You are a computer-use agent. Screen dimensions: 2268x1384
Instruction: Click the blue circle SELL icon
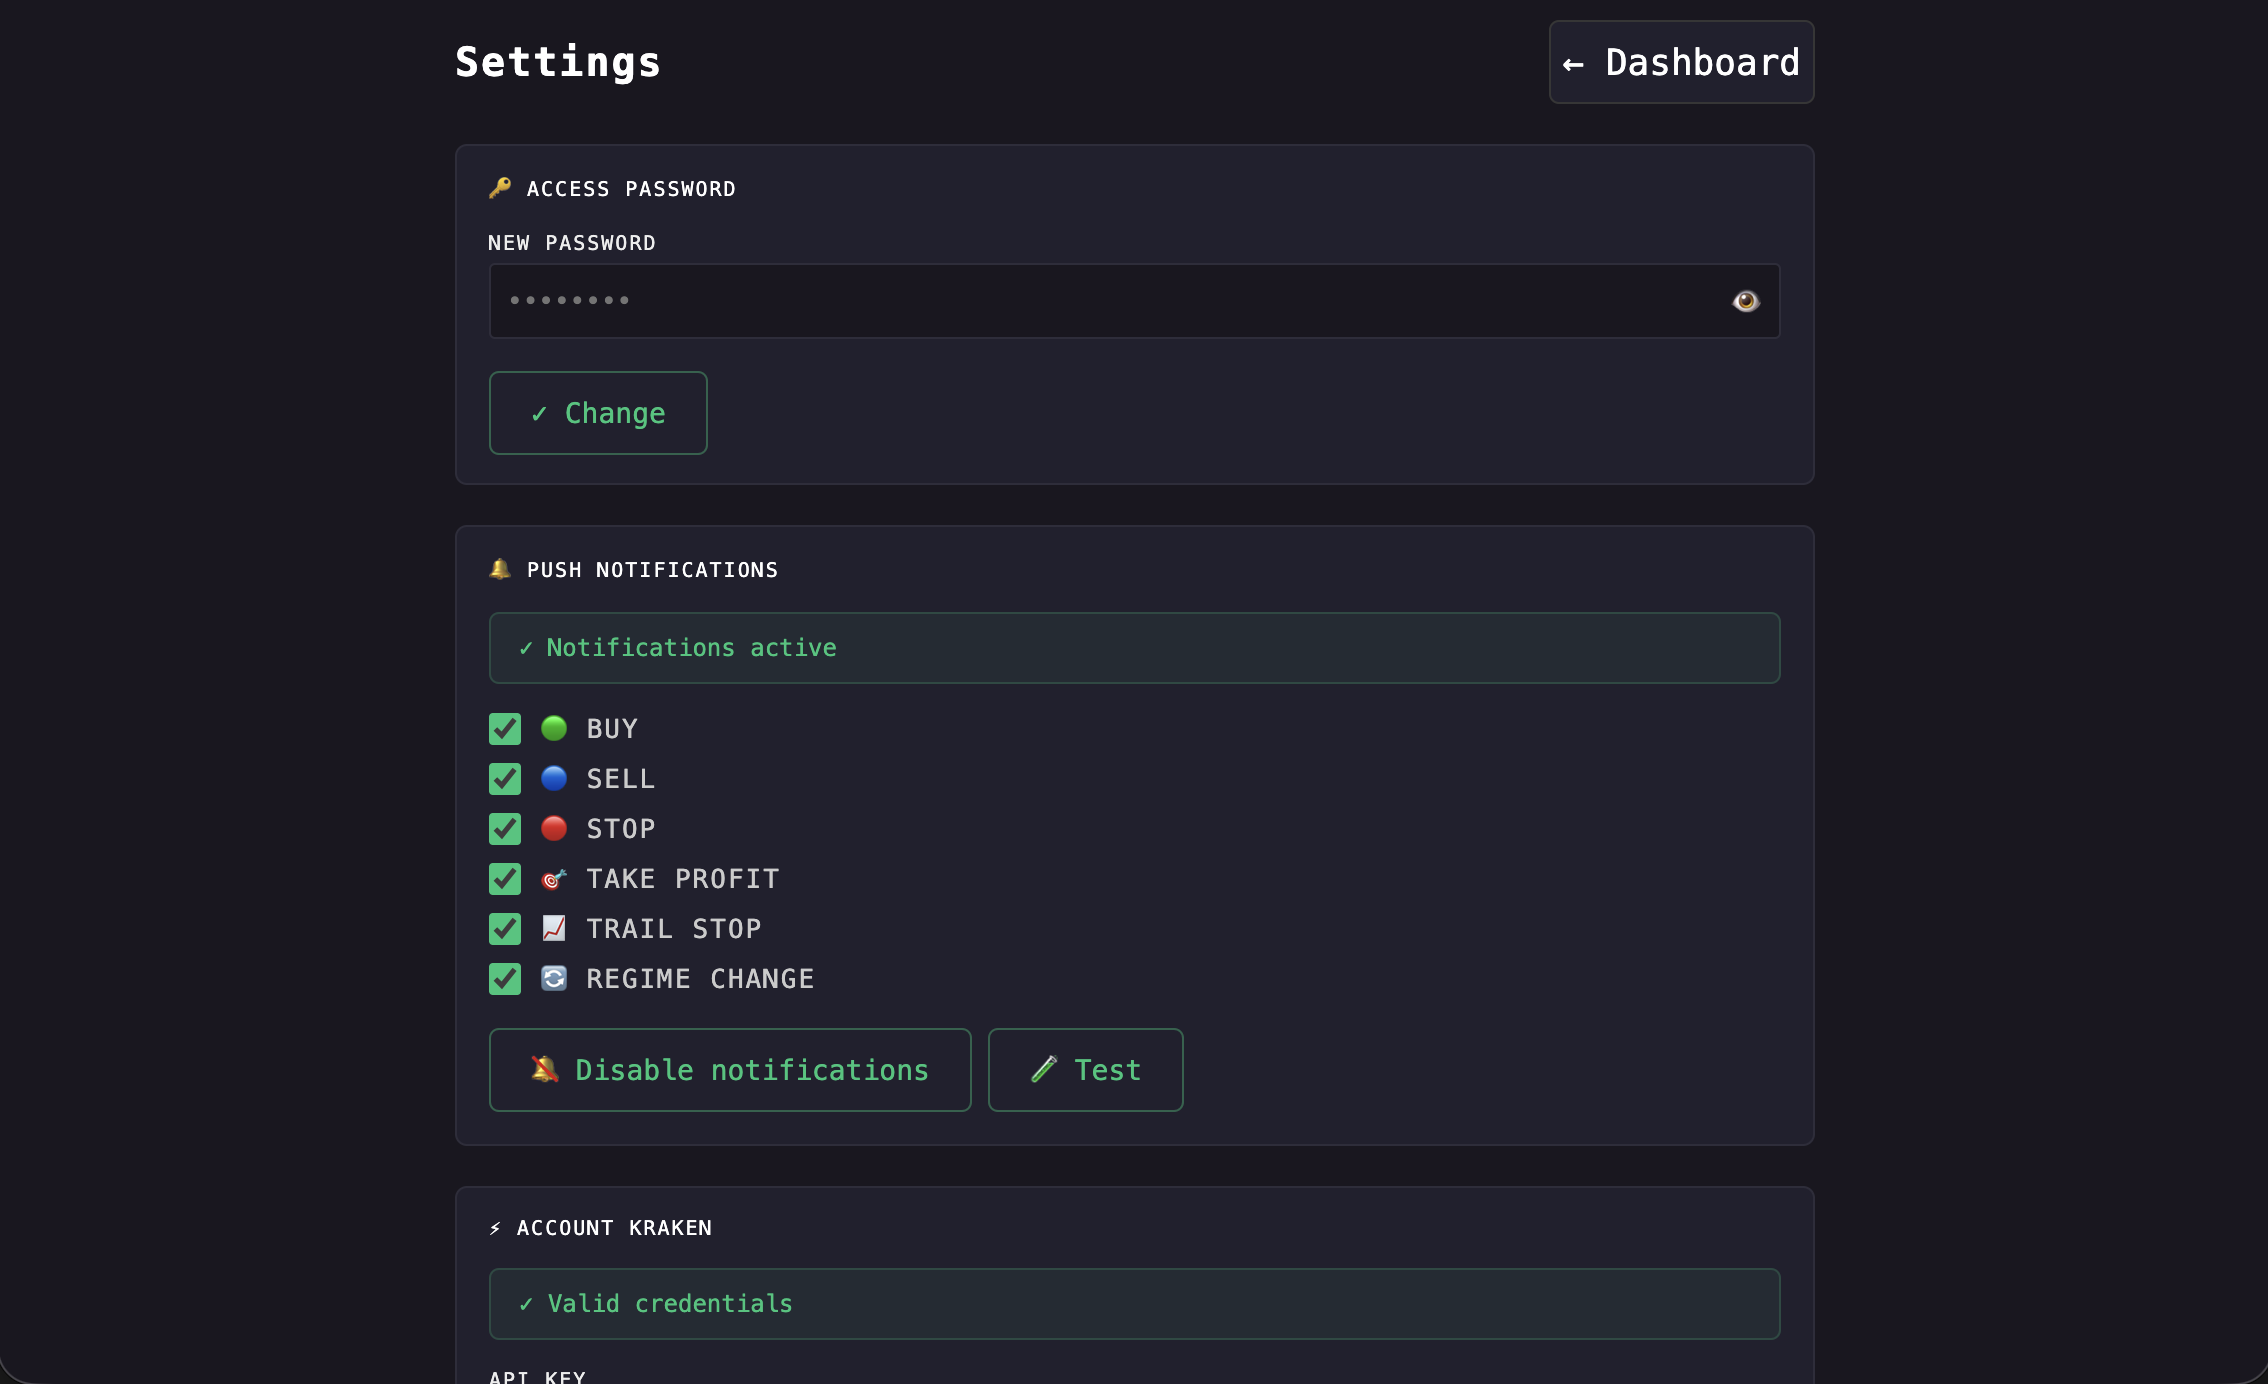tap(554, 778)
